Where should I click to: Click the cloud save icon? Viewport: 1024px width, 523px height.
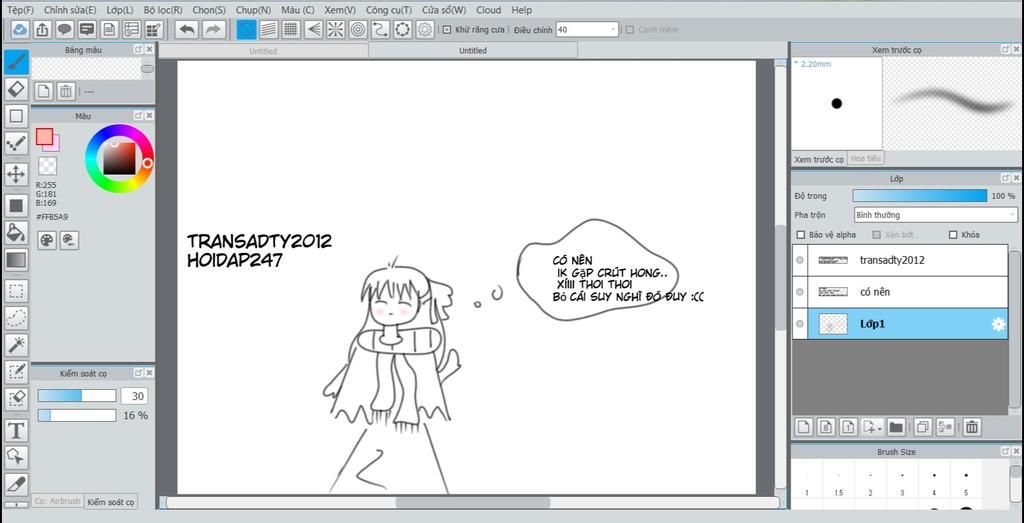click(x=20, y=29)
